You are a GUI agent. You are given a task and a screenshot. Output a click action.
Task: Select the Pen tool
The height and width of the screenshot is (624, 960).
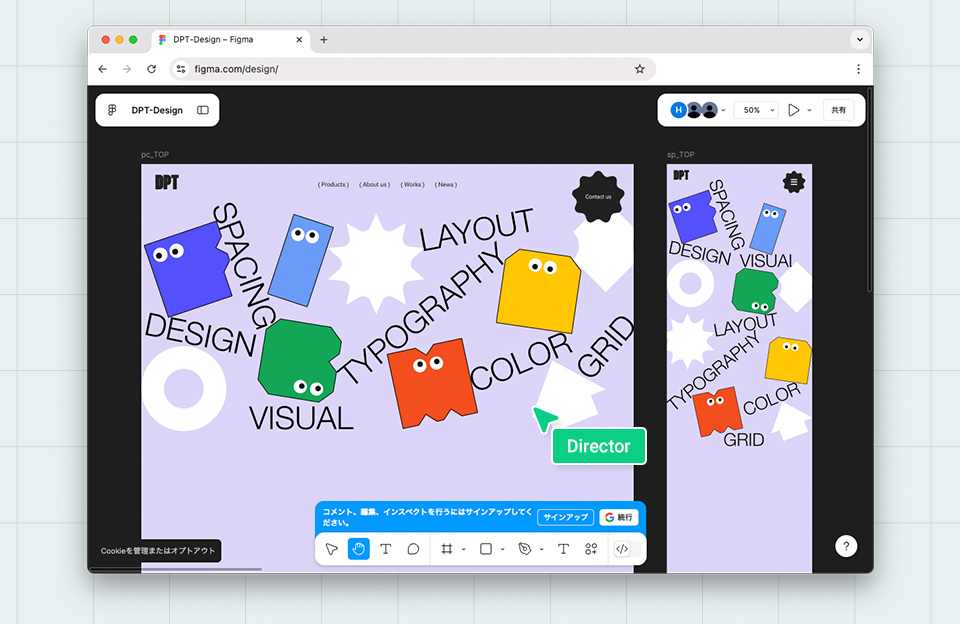(525, 549)
